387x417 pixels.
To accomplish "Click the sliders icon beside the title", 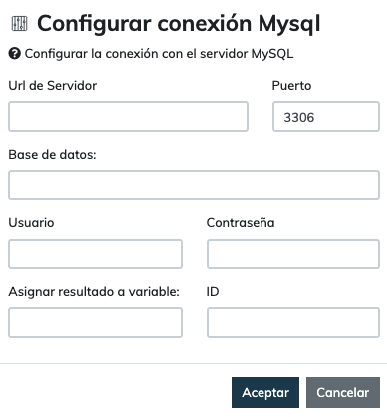I will click(19, 24).
